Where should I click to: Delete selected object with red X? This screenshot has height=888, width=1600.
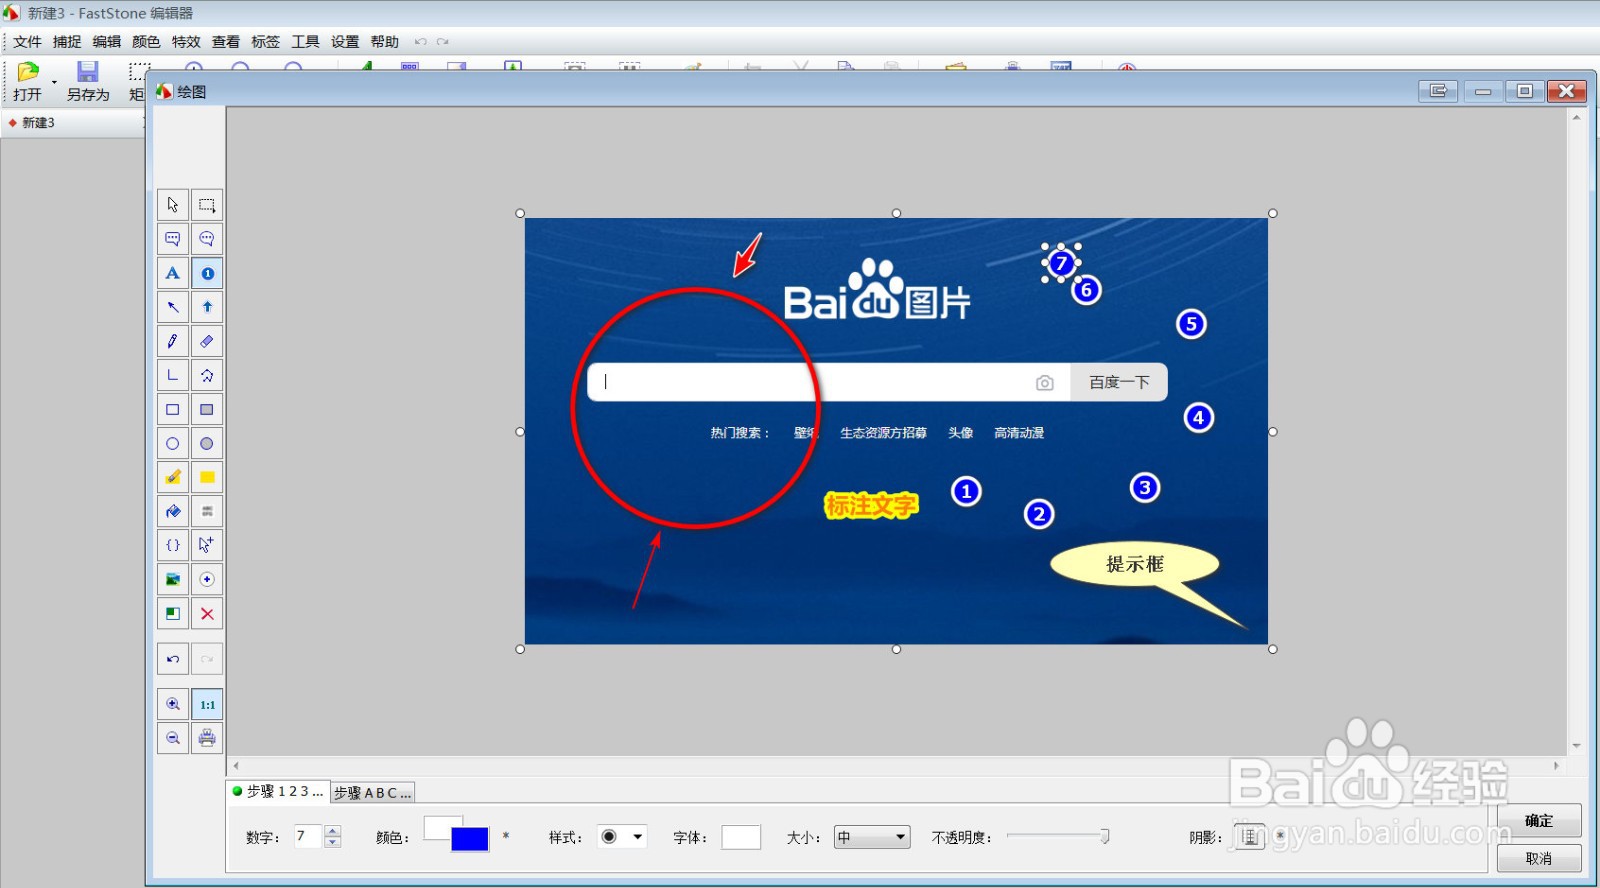click(x=207, y=613)
